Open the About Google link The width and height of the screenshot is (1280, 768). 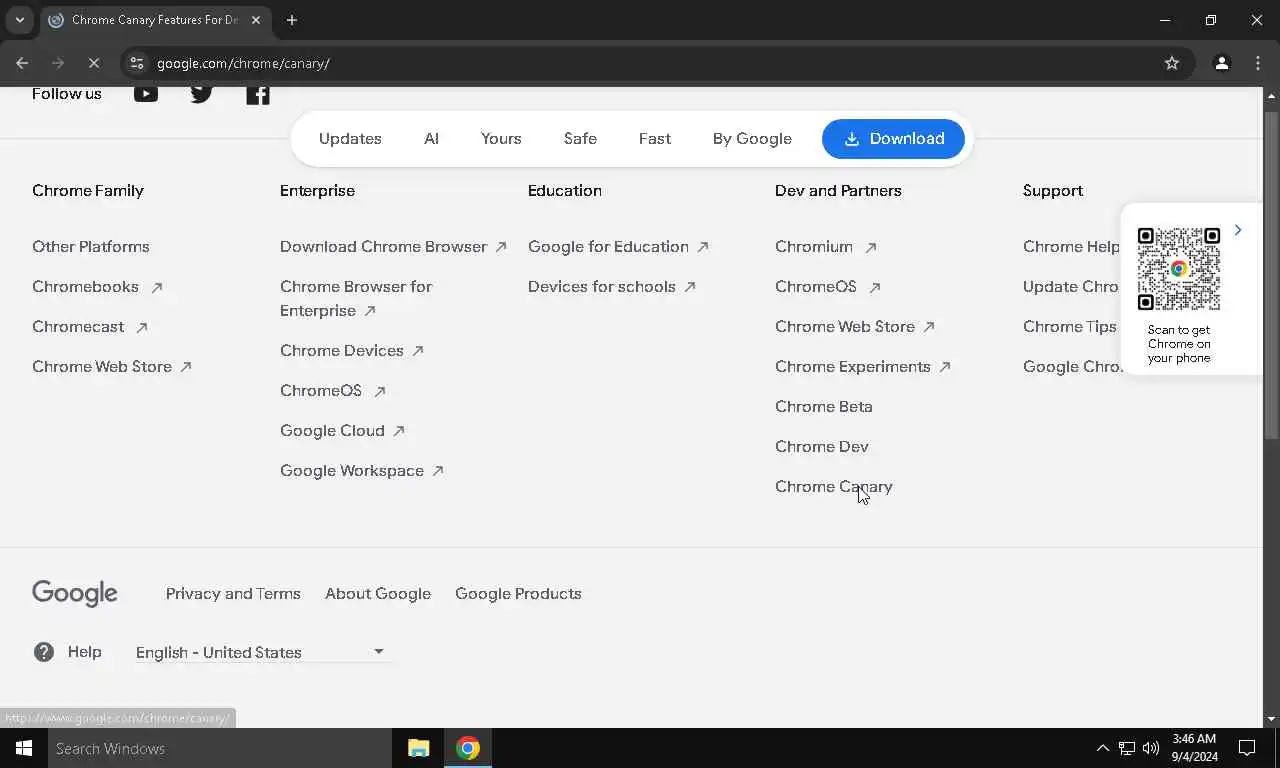(378, 594)
